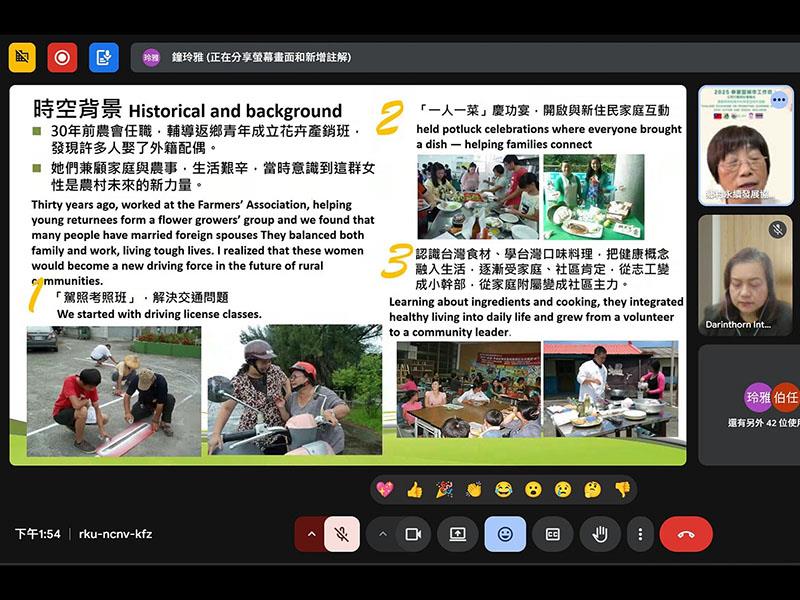The image size is (800, 600).
Task: Leave the call with red hang-up button
Action: 686,534
